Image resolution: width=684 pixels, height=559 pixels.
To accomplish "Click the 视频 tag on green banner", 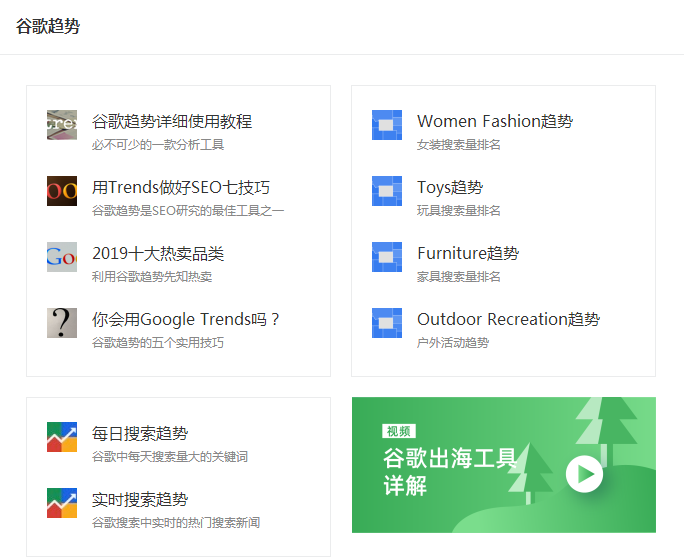I will pyautogui.click(x=399, y=431).
